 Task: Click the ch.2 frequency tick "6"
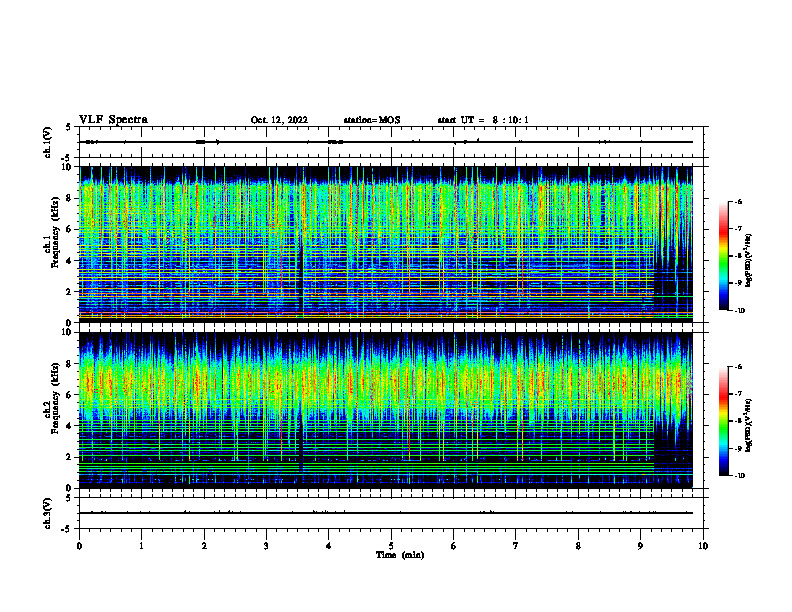pos(69,395)
